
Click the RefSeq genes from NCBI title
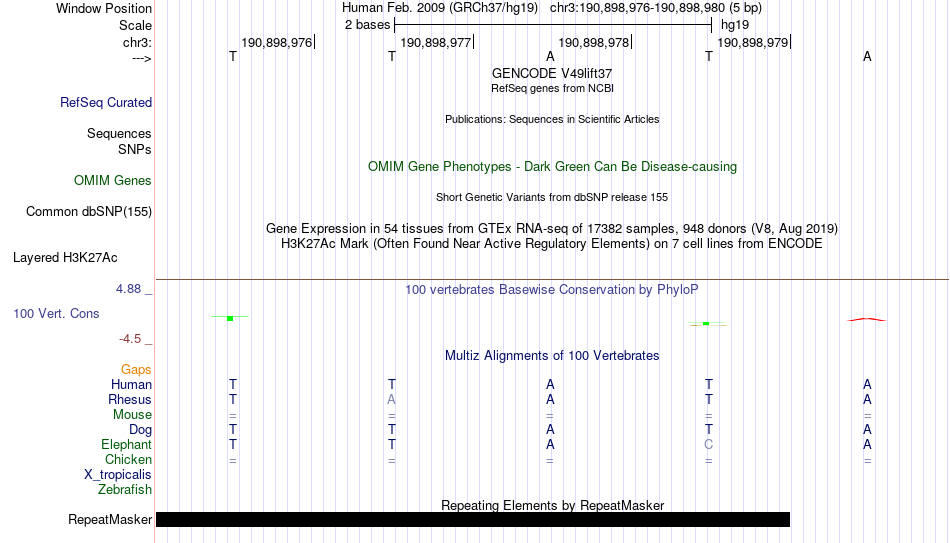point(552,88)
